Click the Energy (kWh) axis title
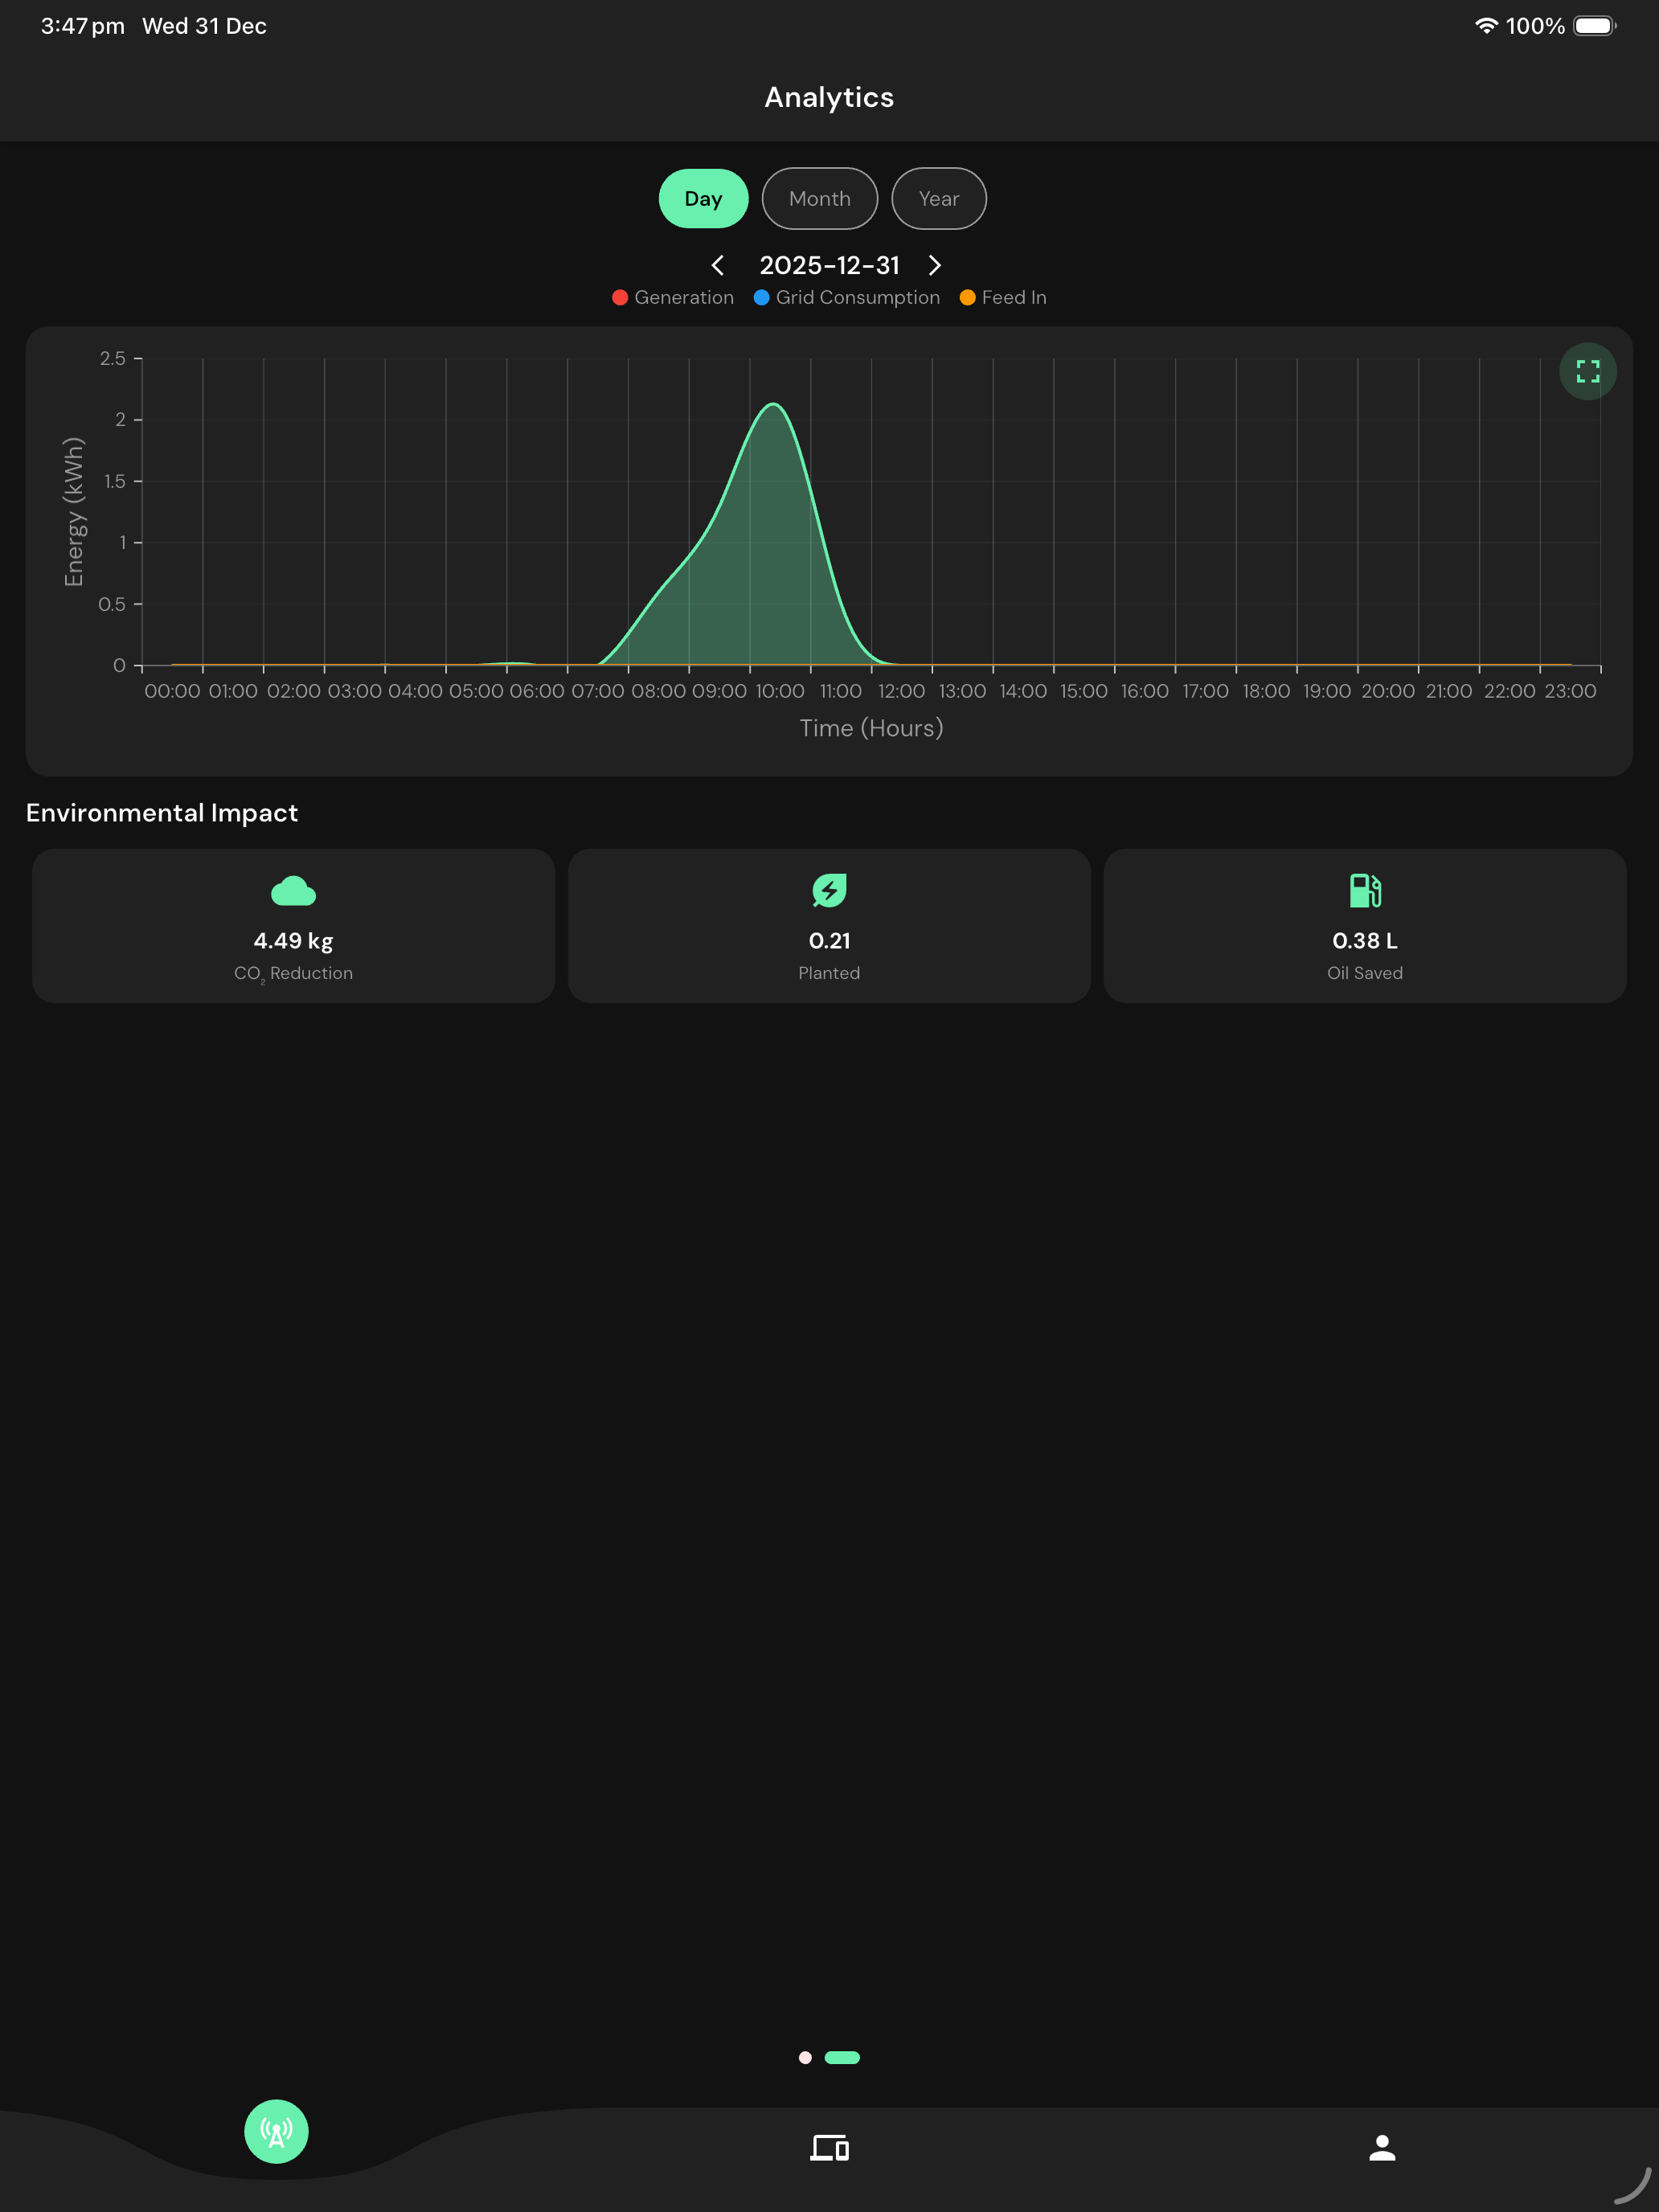The image size is (1659, 2212). [x=74, y=512]
